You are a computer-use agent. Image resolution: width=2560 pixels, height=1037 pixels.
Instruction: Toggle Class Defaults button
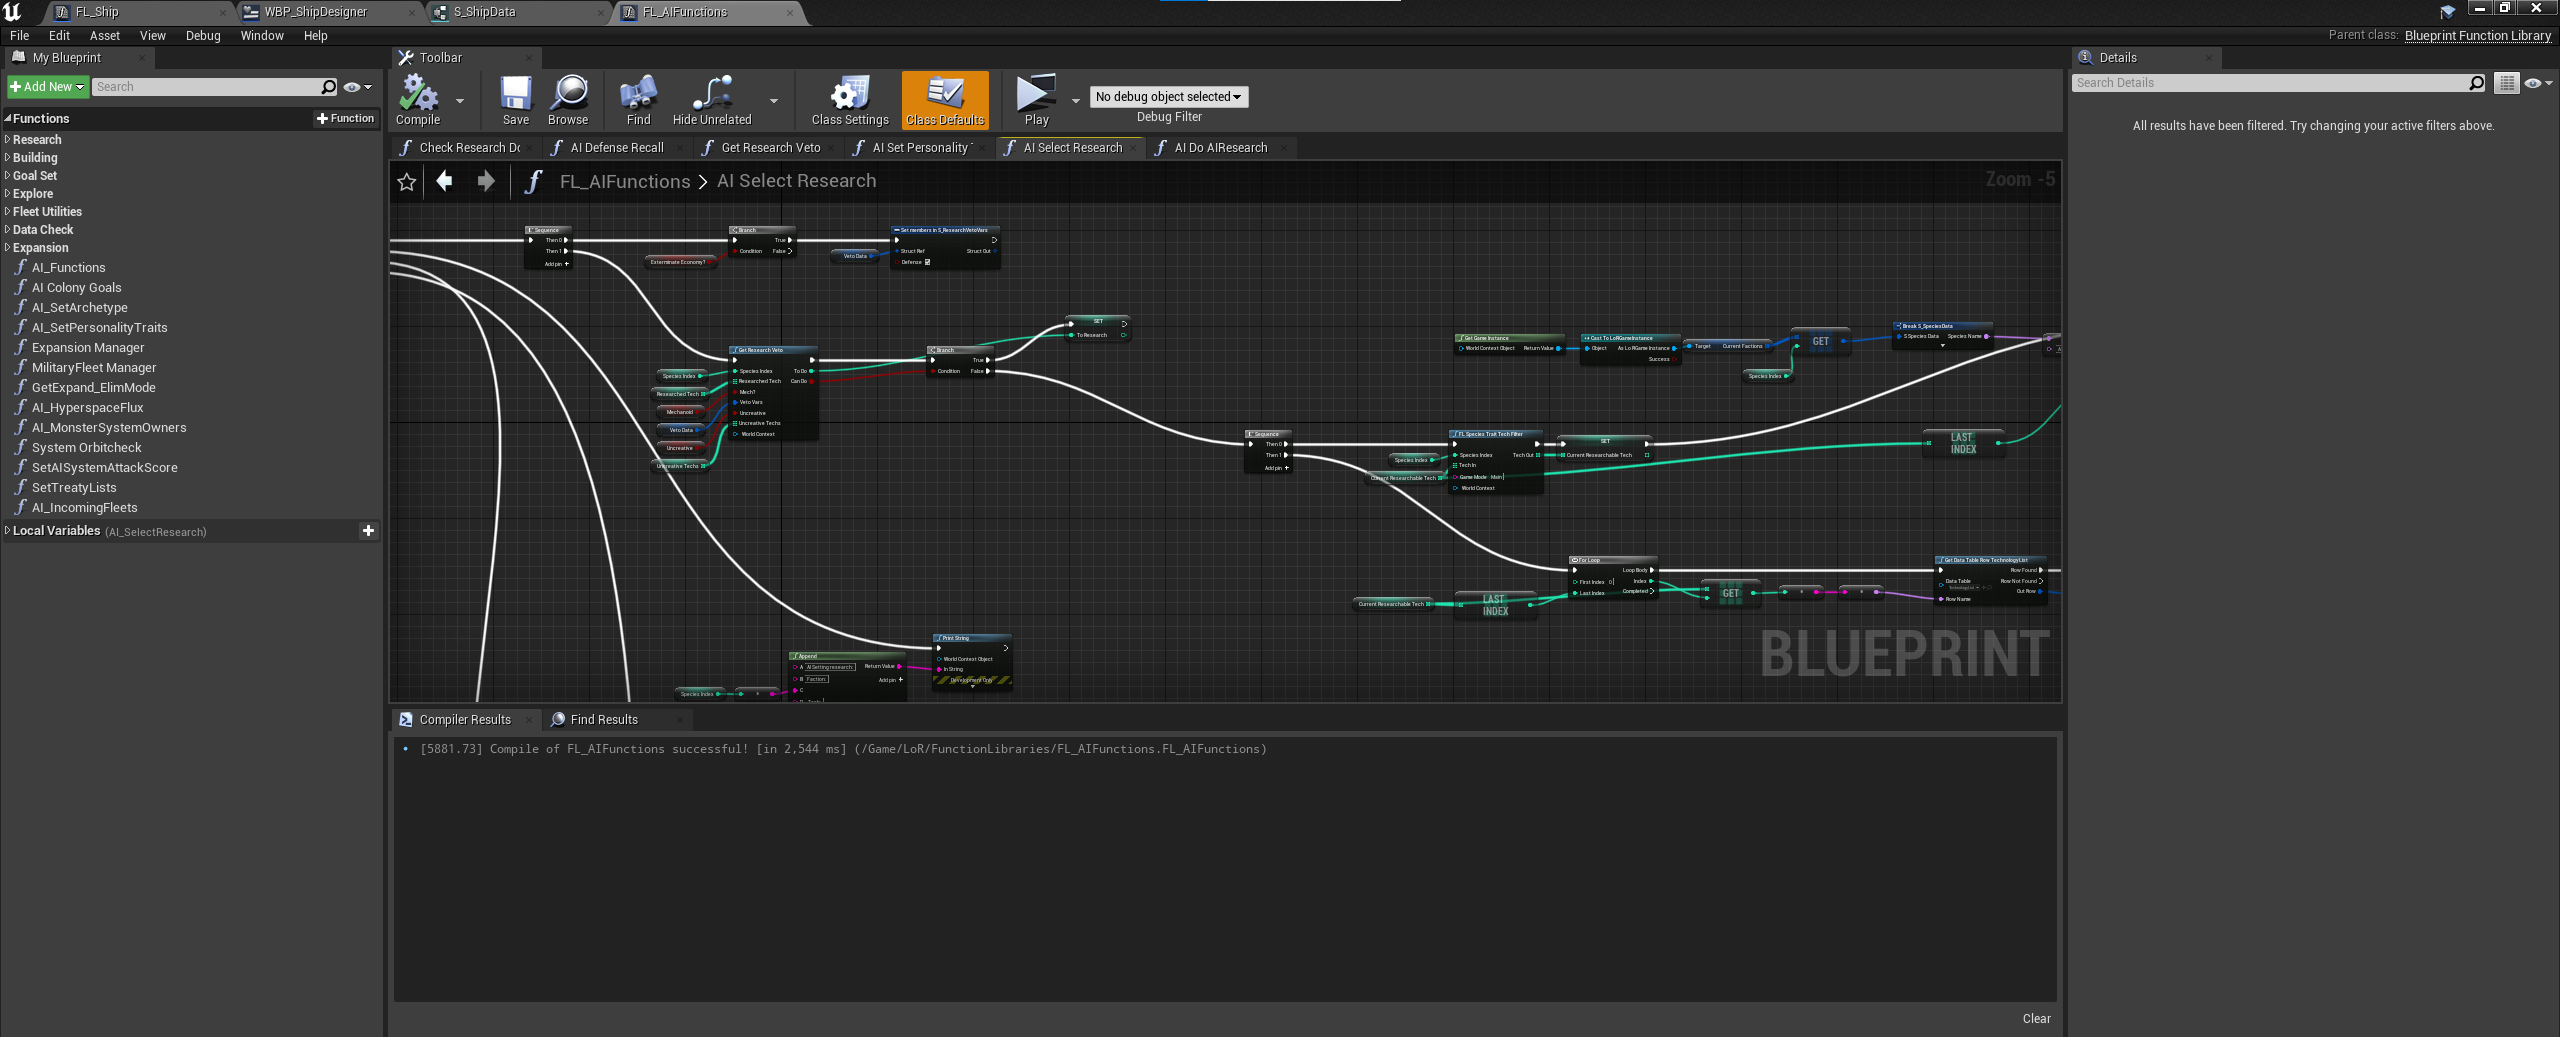944,99
